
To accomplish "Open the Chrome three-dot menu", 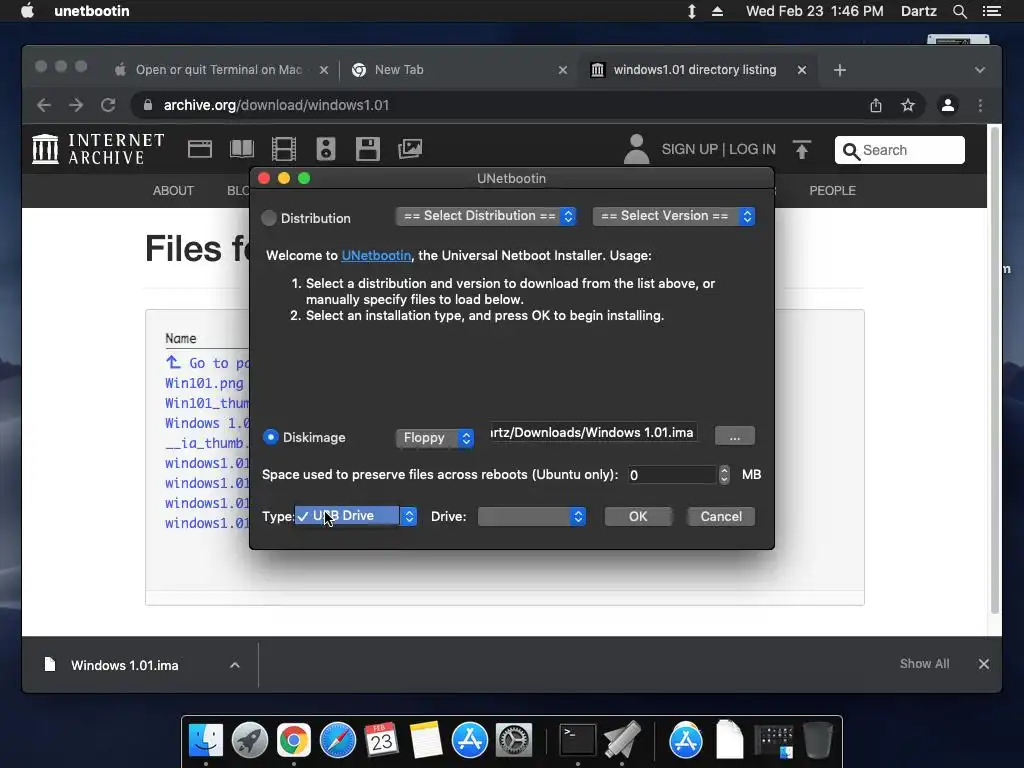I will click(x=980, y=105).
